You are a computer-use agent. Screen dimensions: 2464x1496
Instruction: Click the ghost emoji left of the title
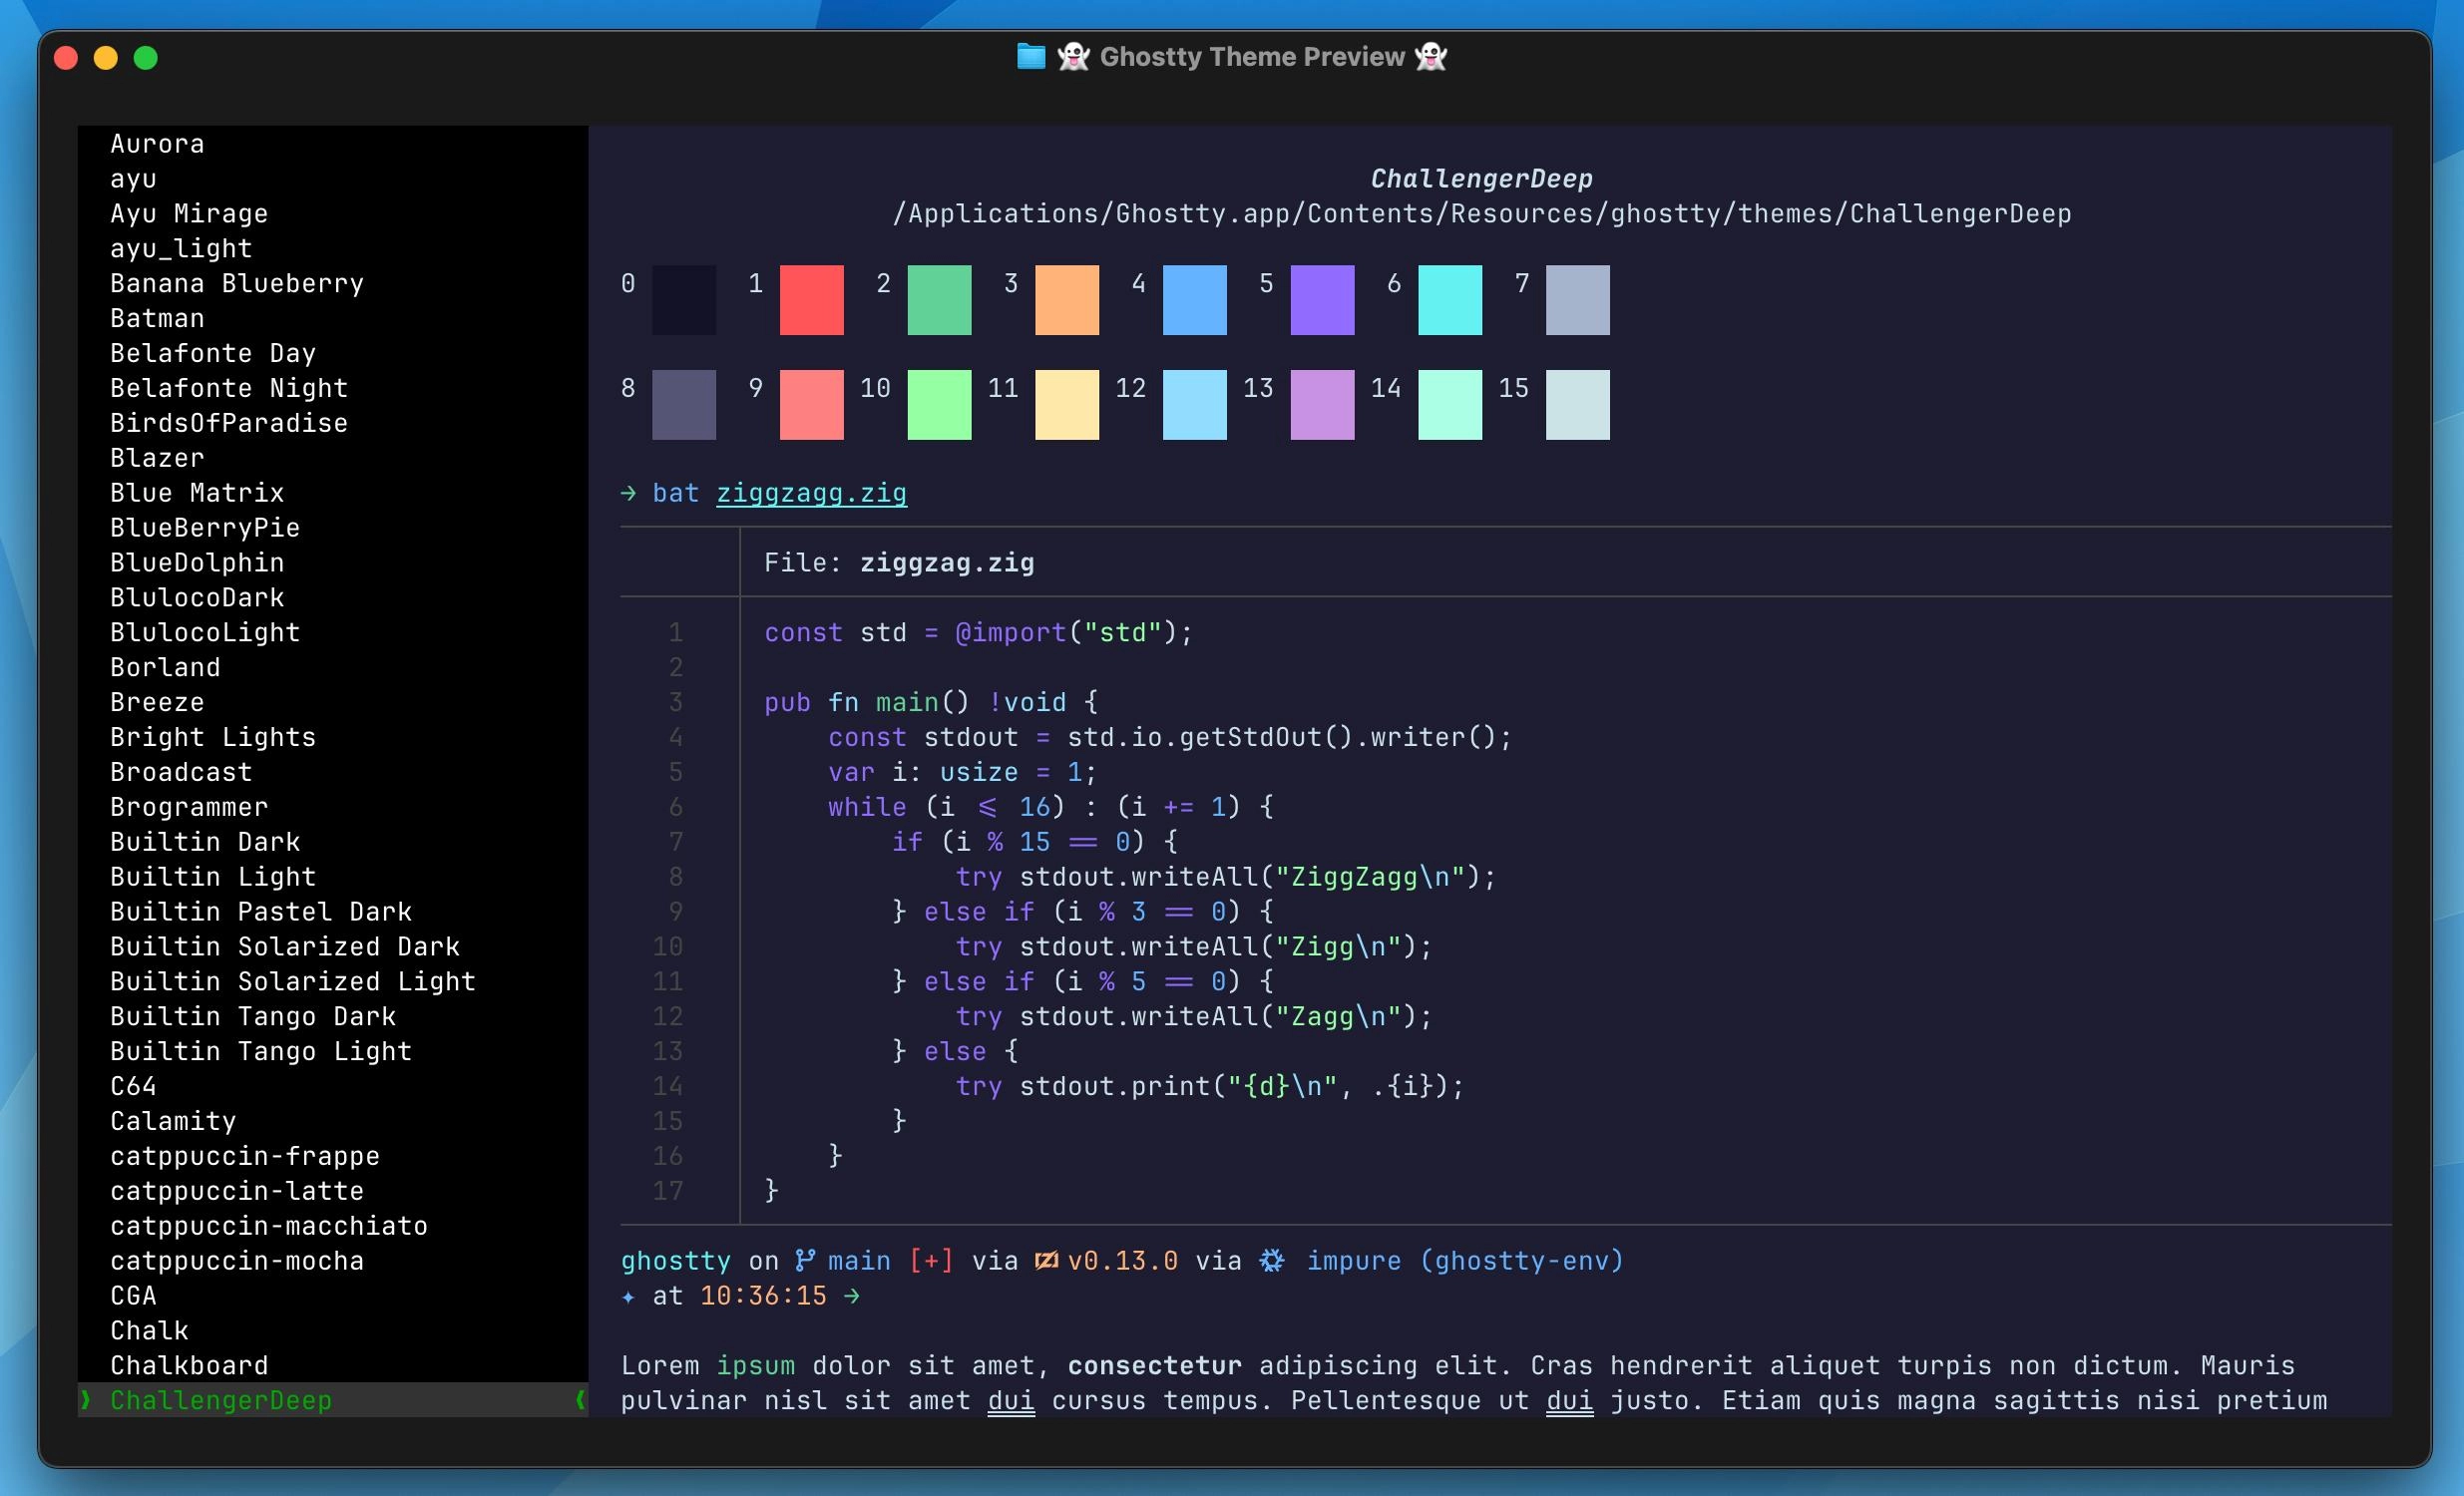tap(1073, 56)
